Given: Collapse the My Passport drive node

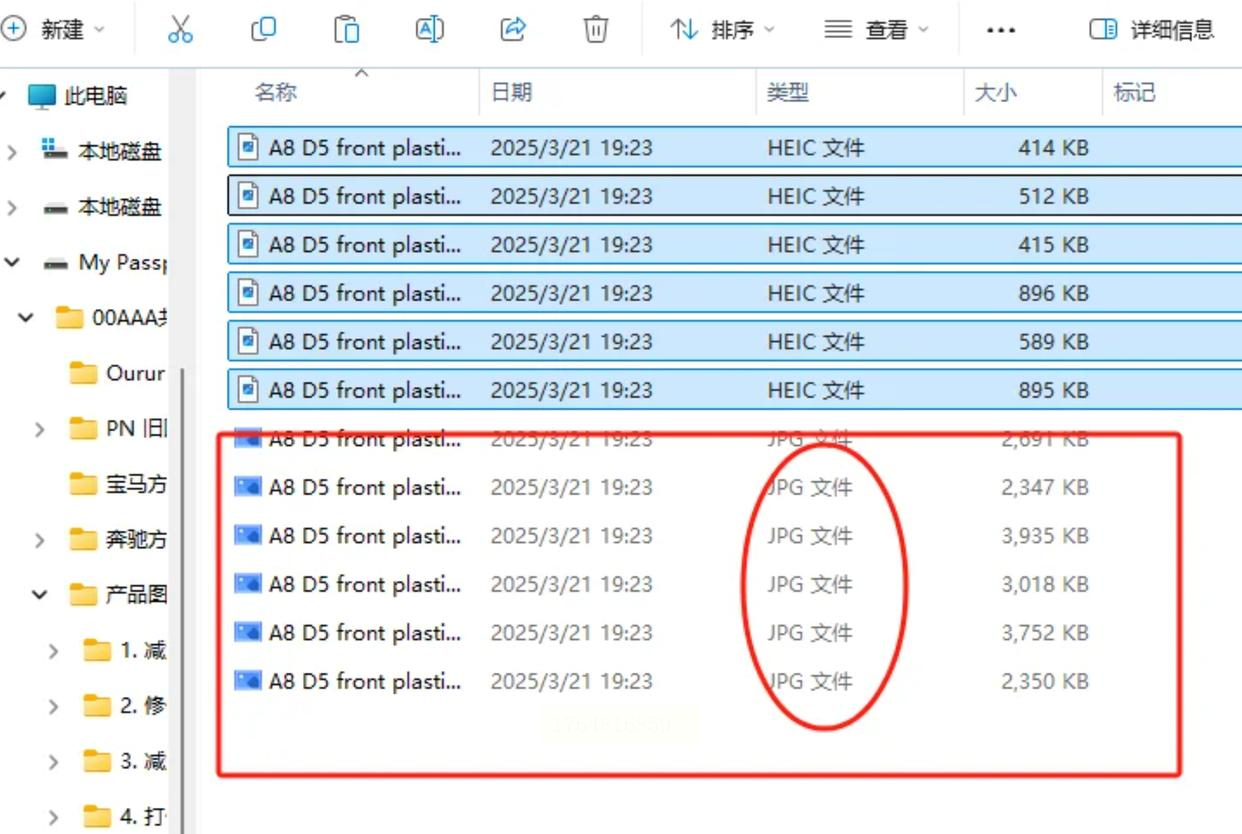Looking at the screenshot, I should 13,263.
